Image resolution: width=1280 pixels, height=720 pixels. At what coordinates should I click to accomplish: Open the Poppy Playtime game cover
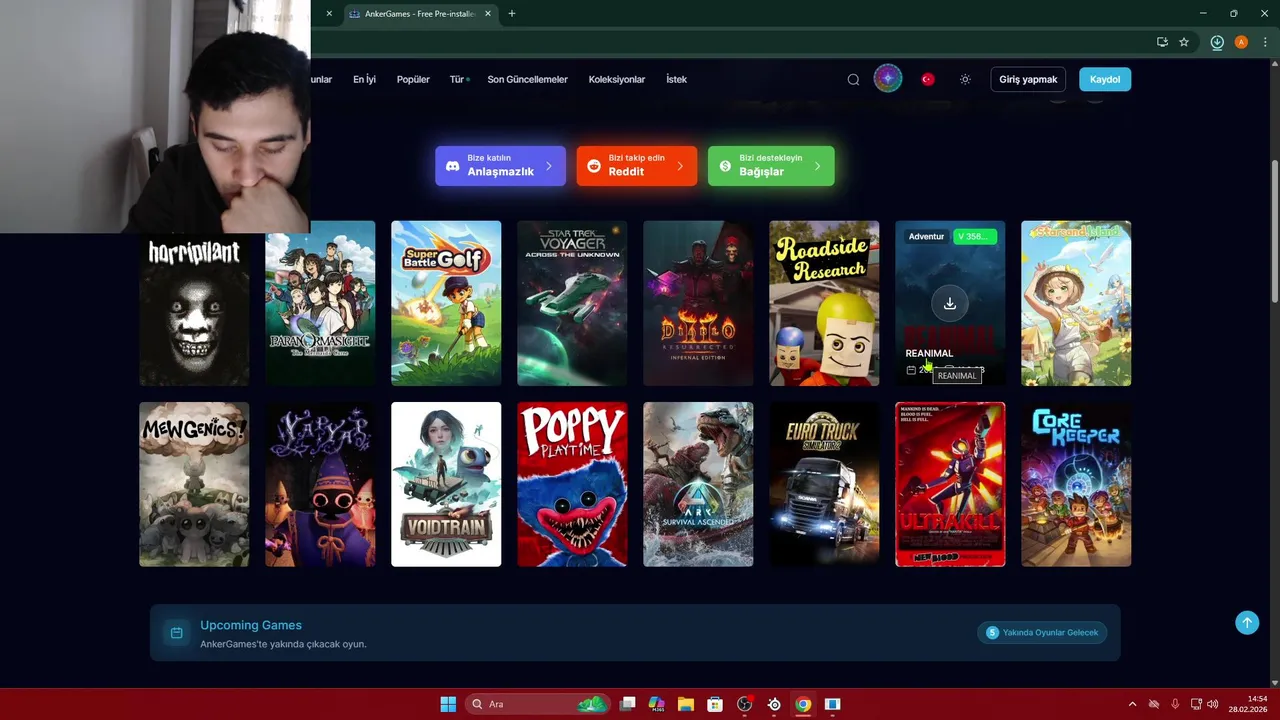tap(572, 484)
